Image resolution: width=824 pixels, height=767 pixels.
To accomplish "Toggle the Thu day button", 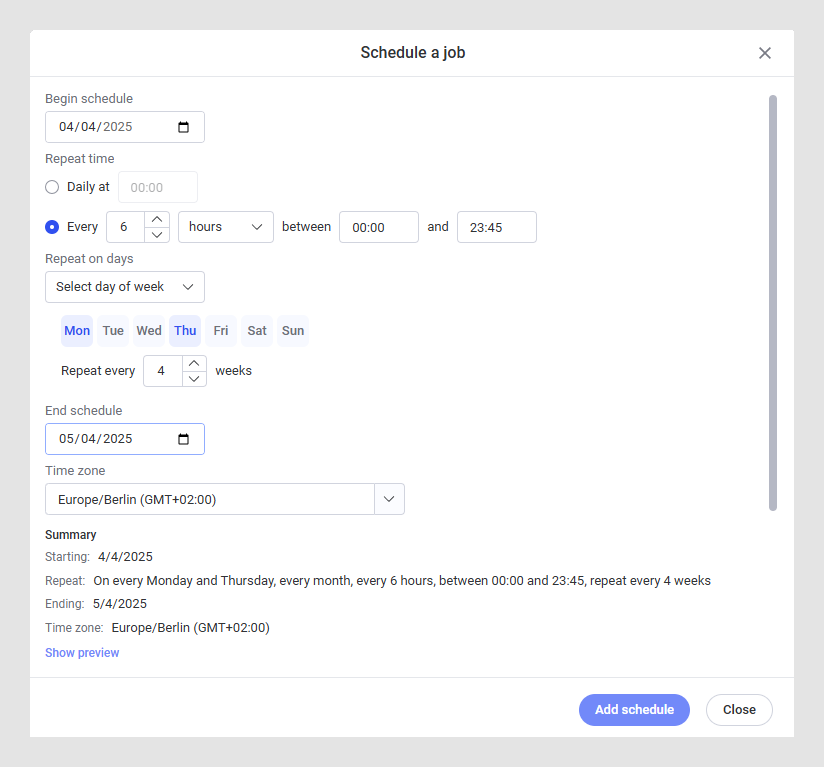I will (185, 331).
